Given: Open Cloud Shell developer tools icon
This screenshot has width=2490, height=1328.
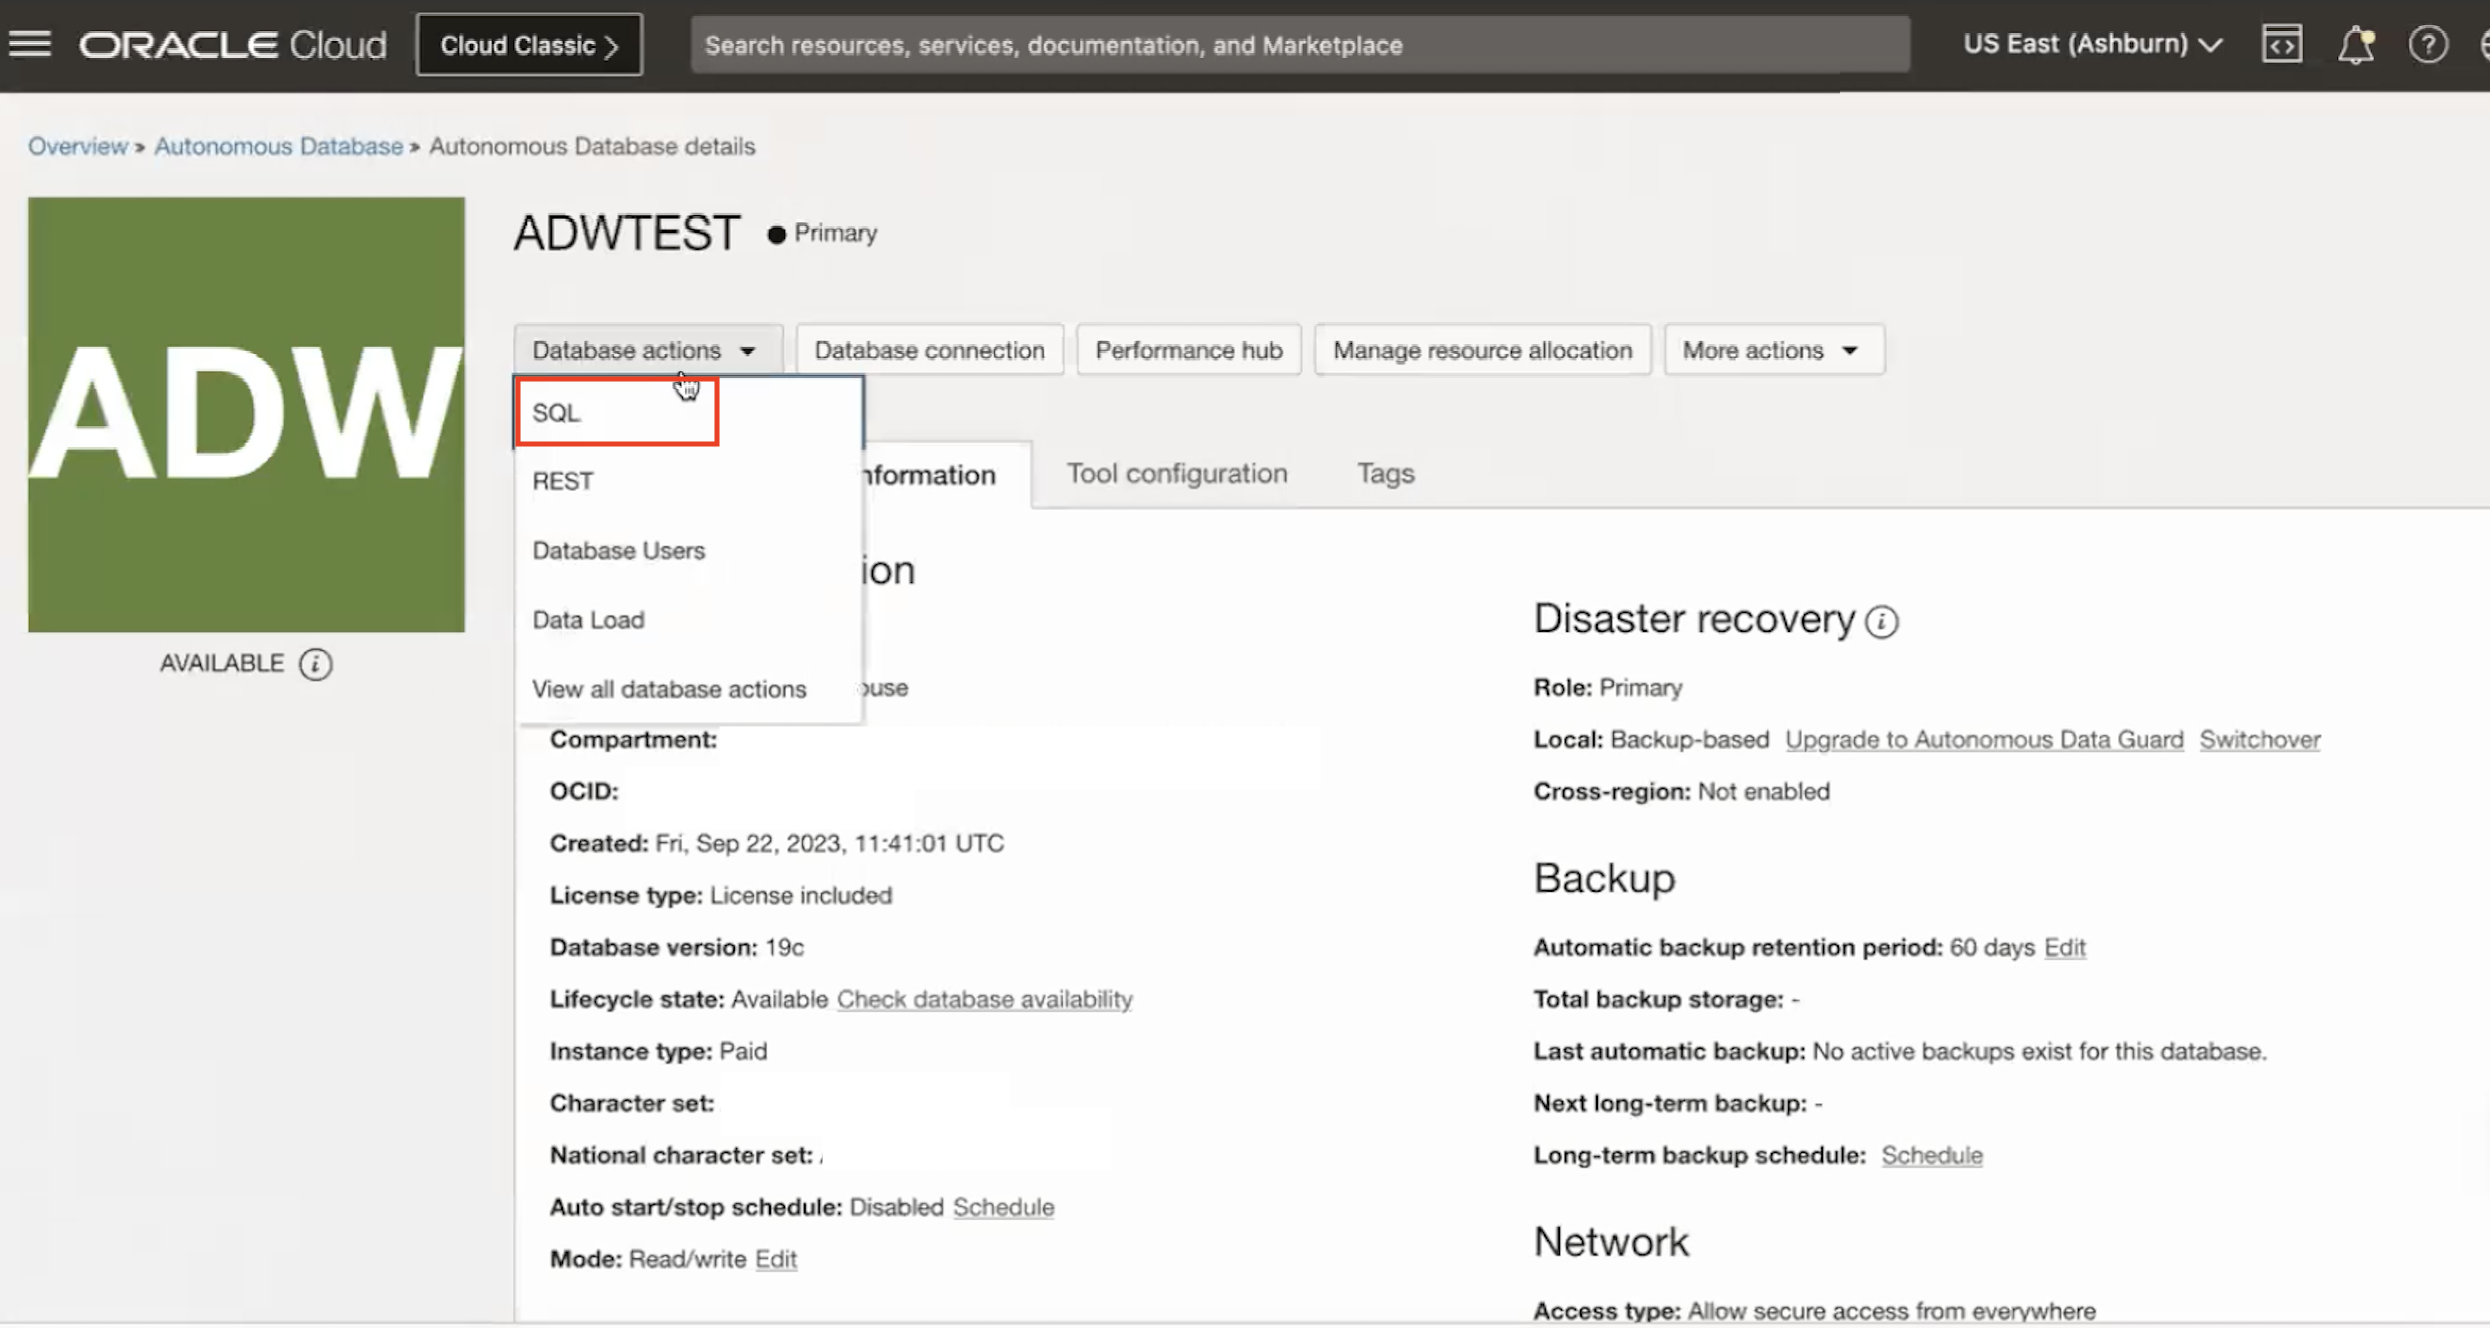Looking at the screenshot, I should pos(2281,45).
